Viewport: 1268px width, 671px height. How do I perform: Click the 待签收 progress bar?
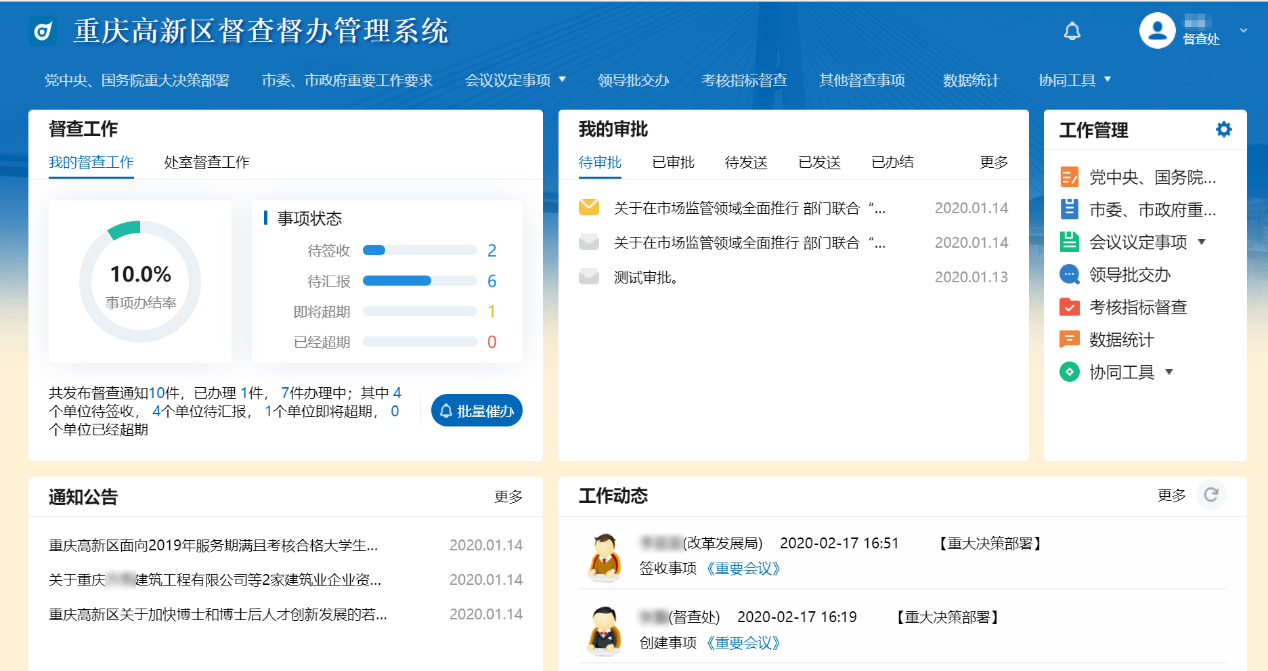tap(420, 250)
